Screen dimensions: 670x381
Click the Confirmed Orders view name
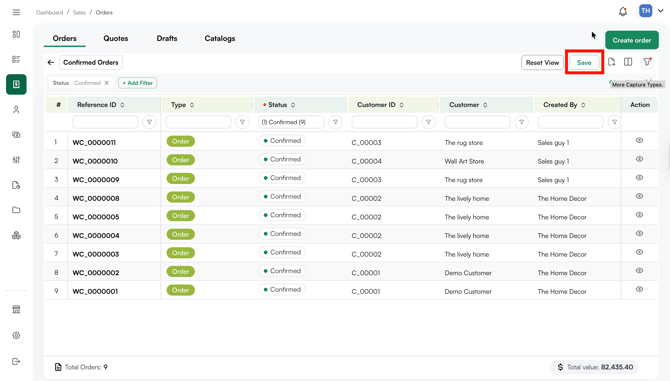click(91, 62)
